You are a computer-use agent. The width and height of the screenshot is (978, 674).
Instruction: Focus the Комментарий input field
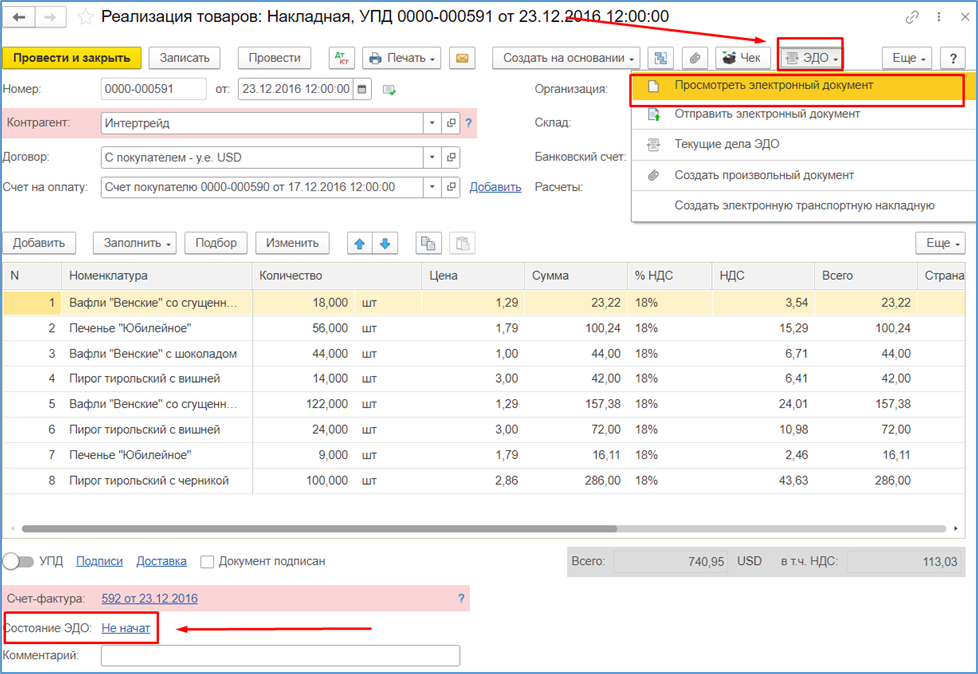(281, 656)
